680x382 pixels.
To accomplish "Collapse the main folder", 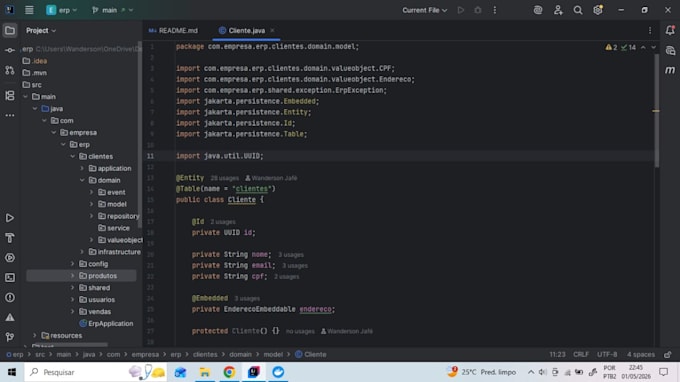I will [26, 97].
